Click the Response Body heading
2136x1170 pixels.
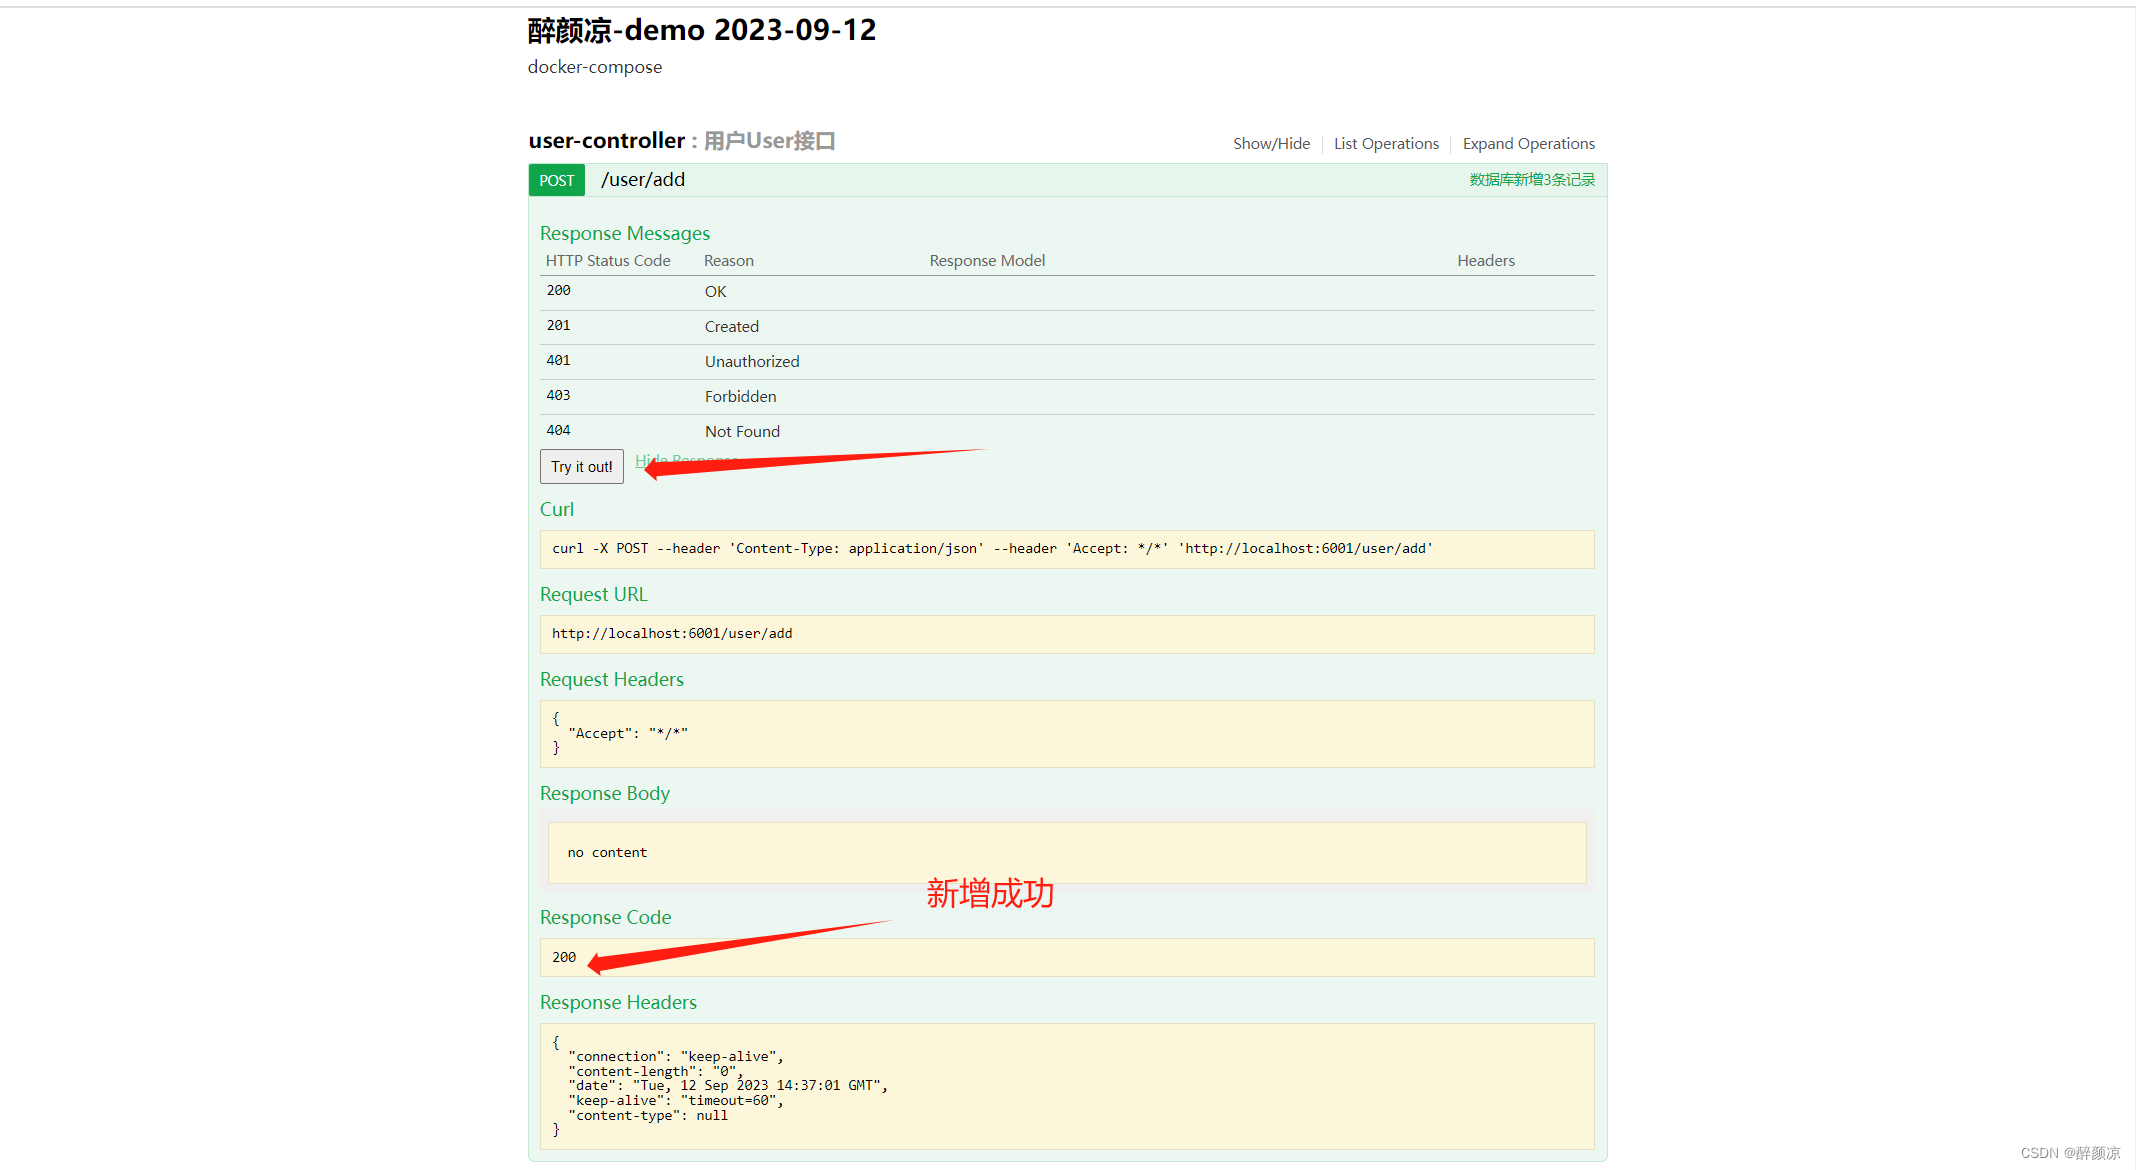[x=605, y=794]
